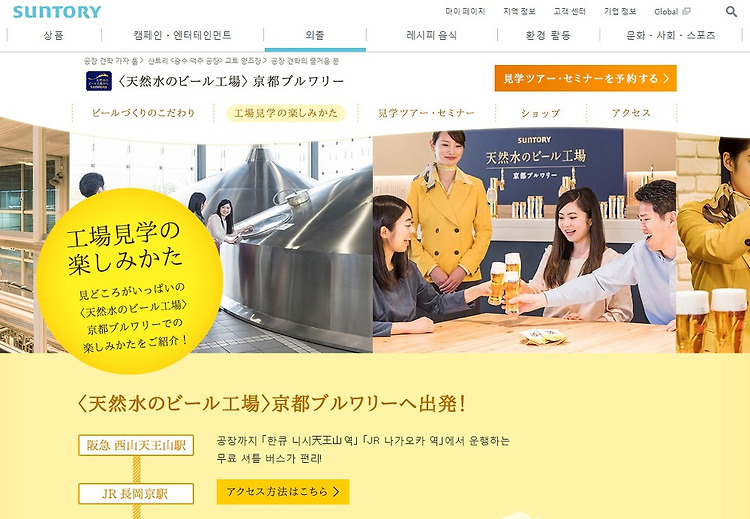This screenshot has height=519, width=750.
Task: Select ビールづくりのこだわり tab
Action: (x=143, y=113)
